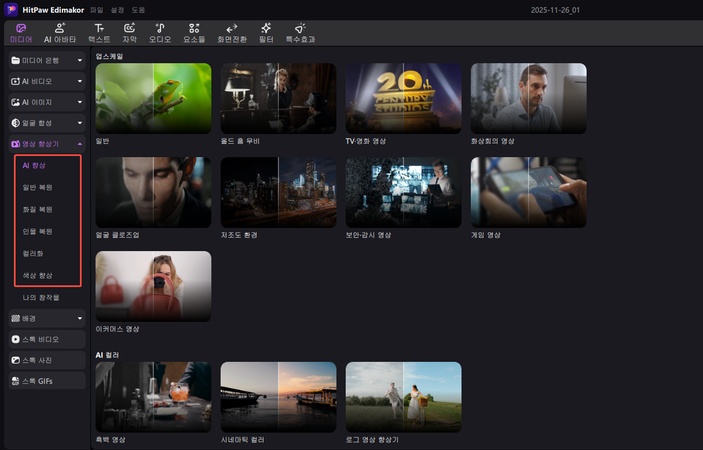Open the AI 아바타 tool in toolbar
Image resolution: width=703 pixels, height=450 pixels.
click(61, 32)
